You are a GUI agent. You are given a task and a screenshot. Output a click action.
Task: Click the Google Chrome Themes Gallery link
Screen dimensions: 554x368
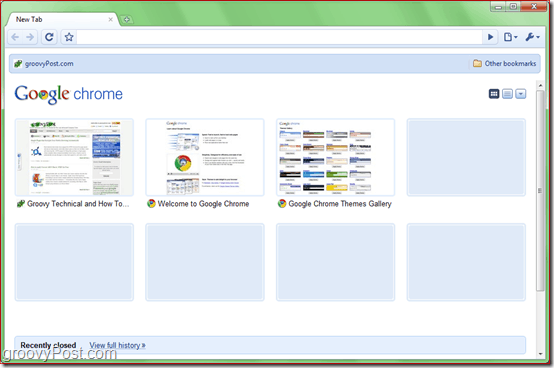[x=340, y=204]
